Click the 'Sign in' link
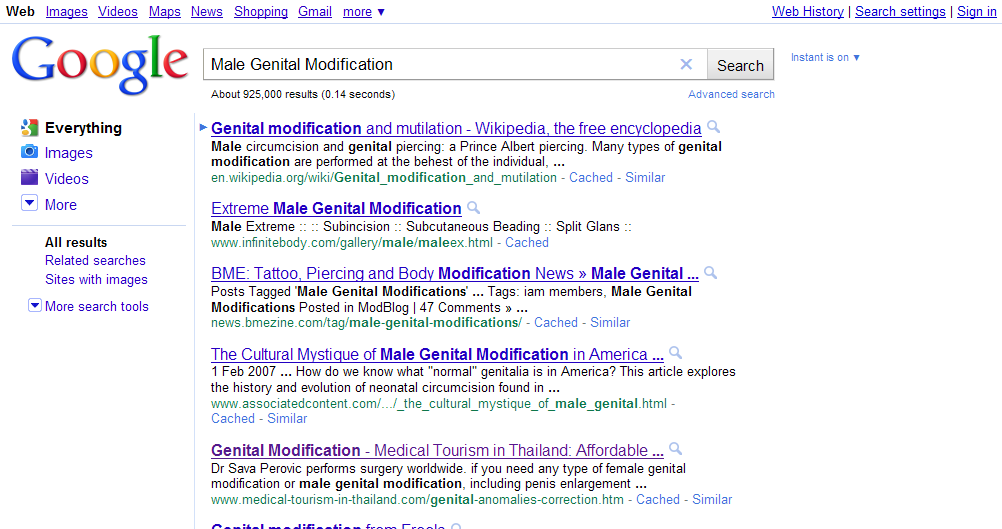Screen dimensions: 1002x529 [x=976, y=12]
